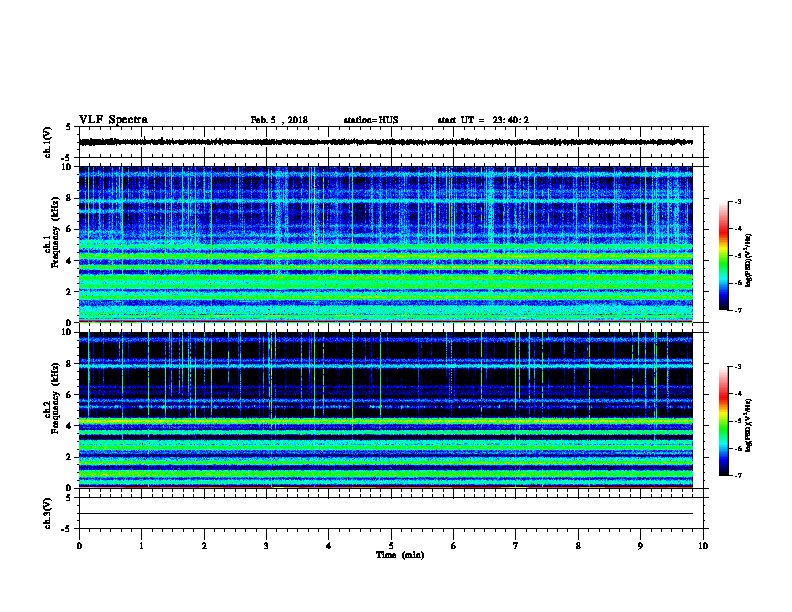Click the time axis tick label "10"
Viewport: 792px width, 612px height.
(x=703, y=546)
